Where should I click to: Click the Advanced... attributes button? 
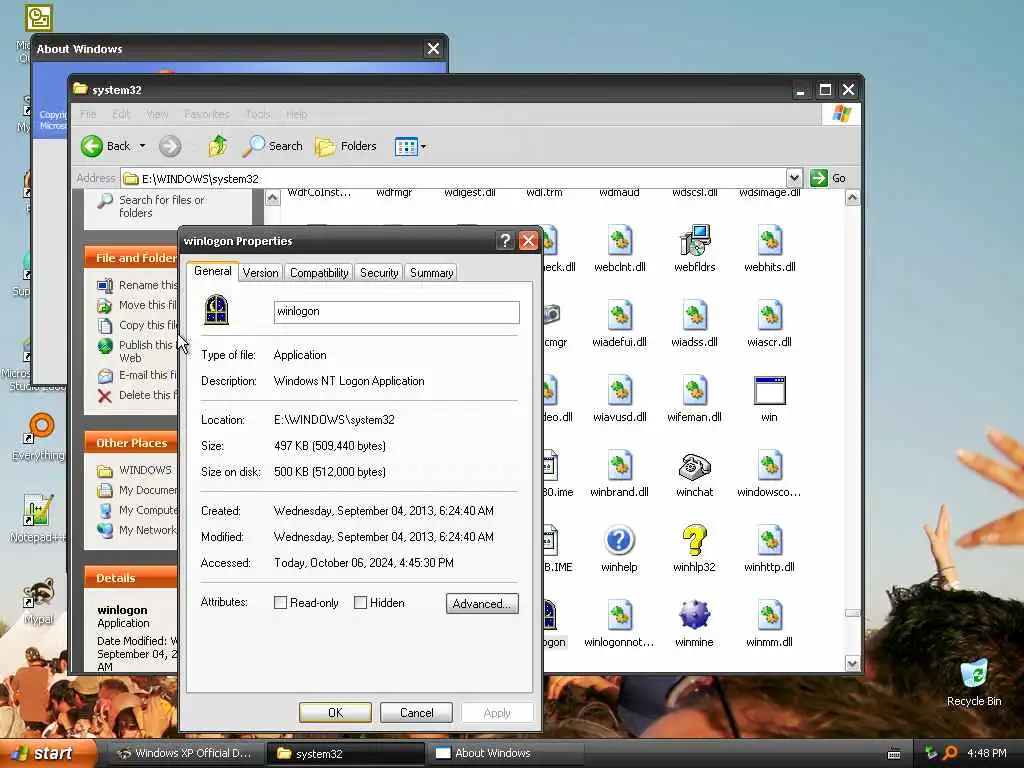(482, 603)
